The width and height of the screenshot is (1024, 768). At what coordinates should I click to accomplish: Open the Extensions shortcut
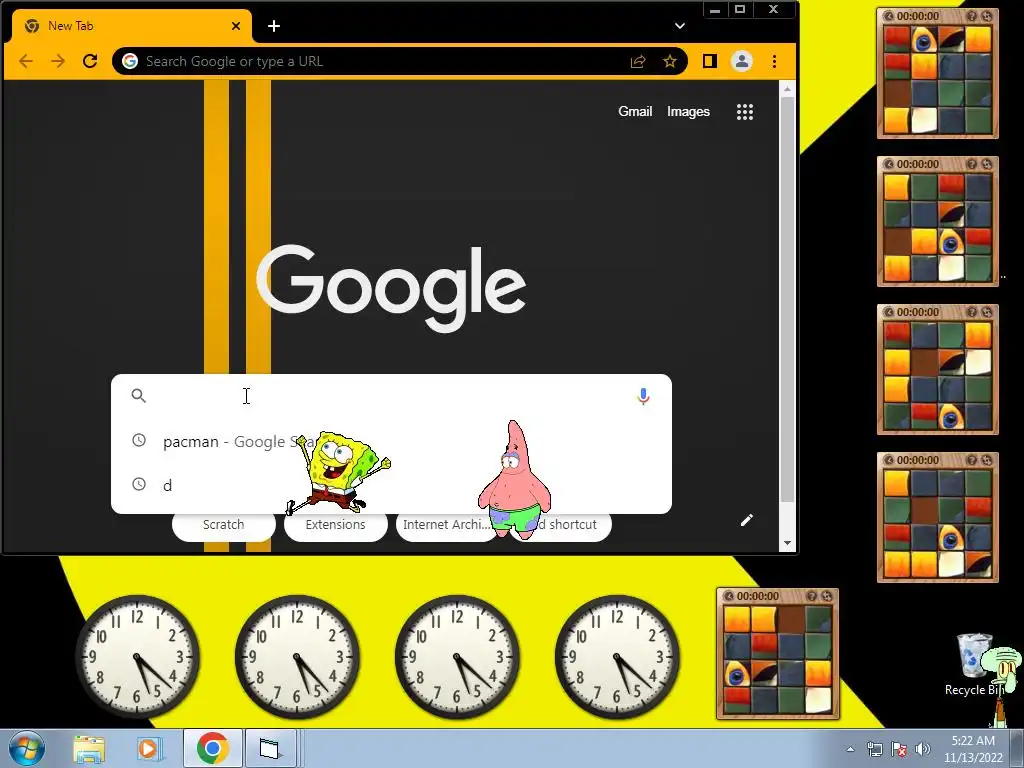point(336,526)
